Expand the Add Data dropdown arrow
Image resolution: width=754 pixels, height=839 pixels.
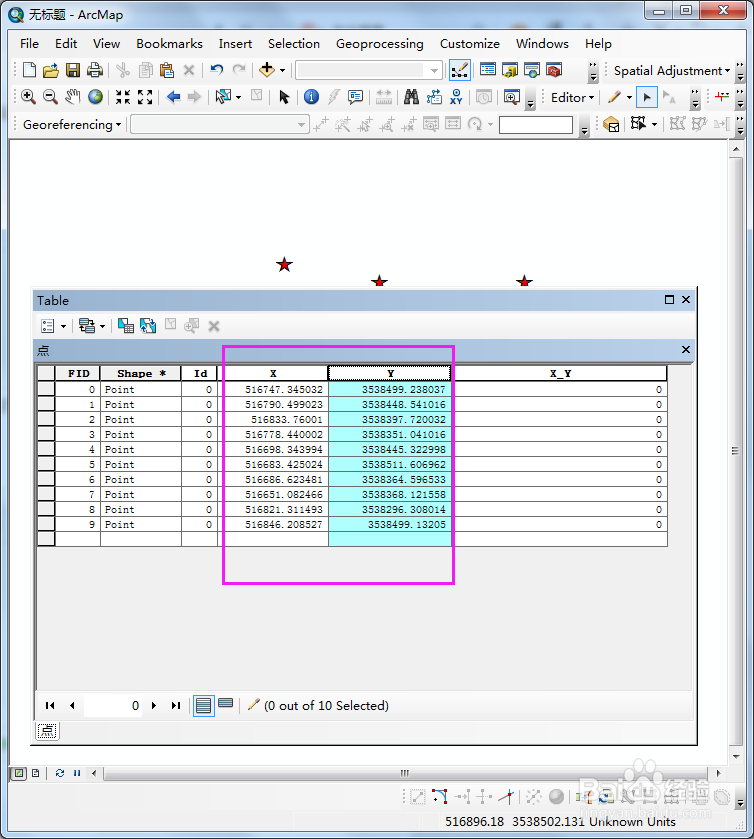283,70
